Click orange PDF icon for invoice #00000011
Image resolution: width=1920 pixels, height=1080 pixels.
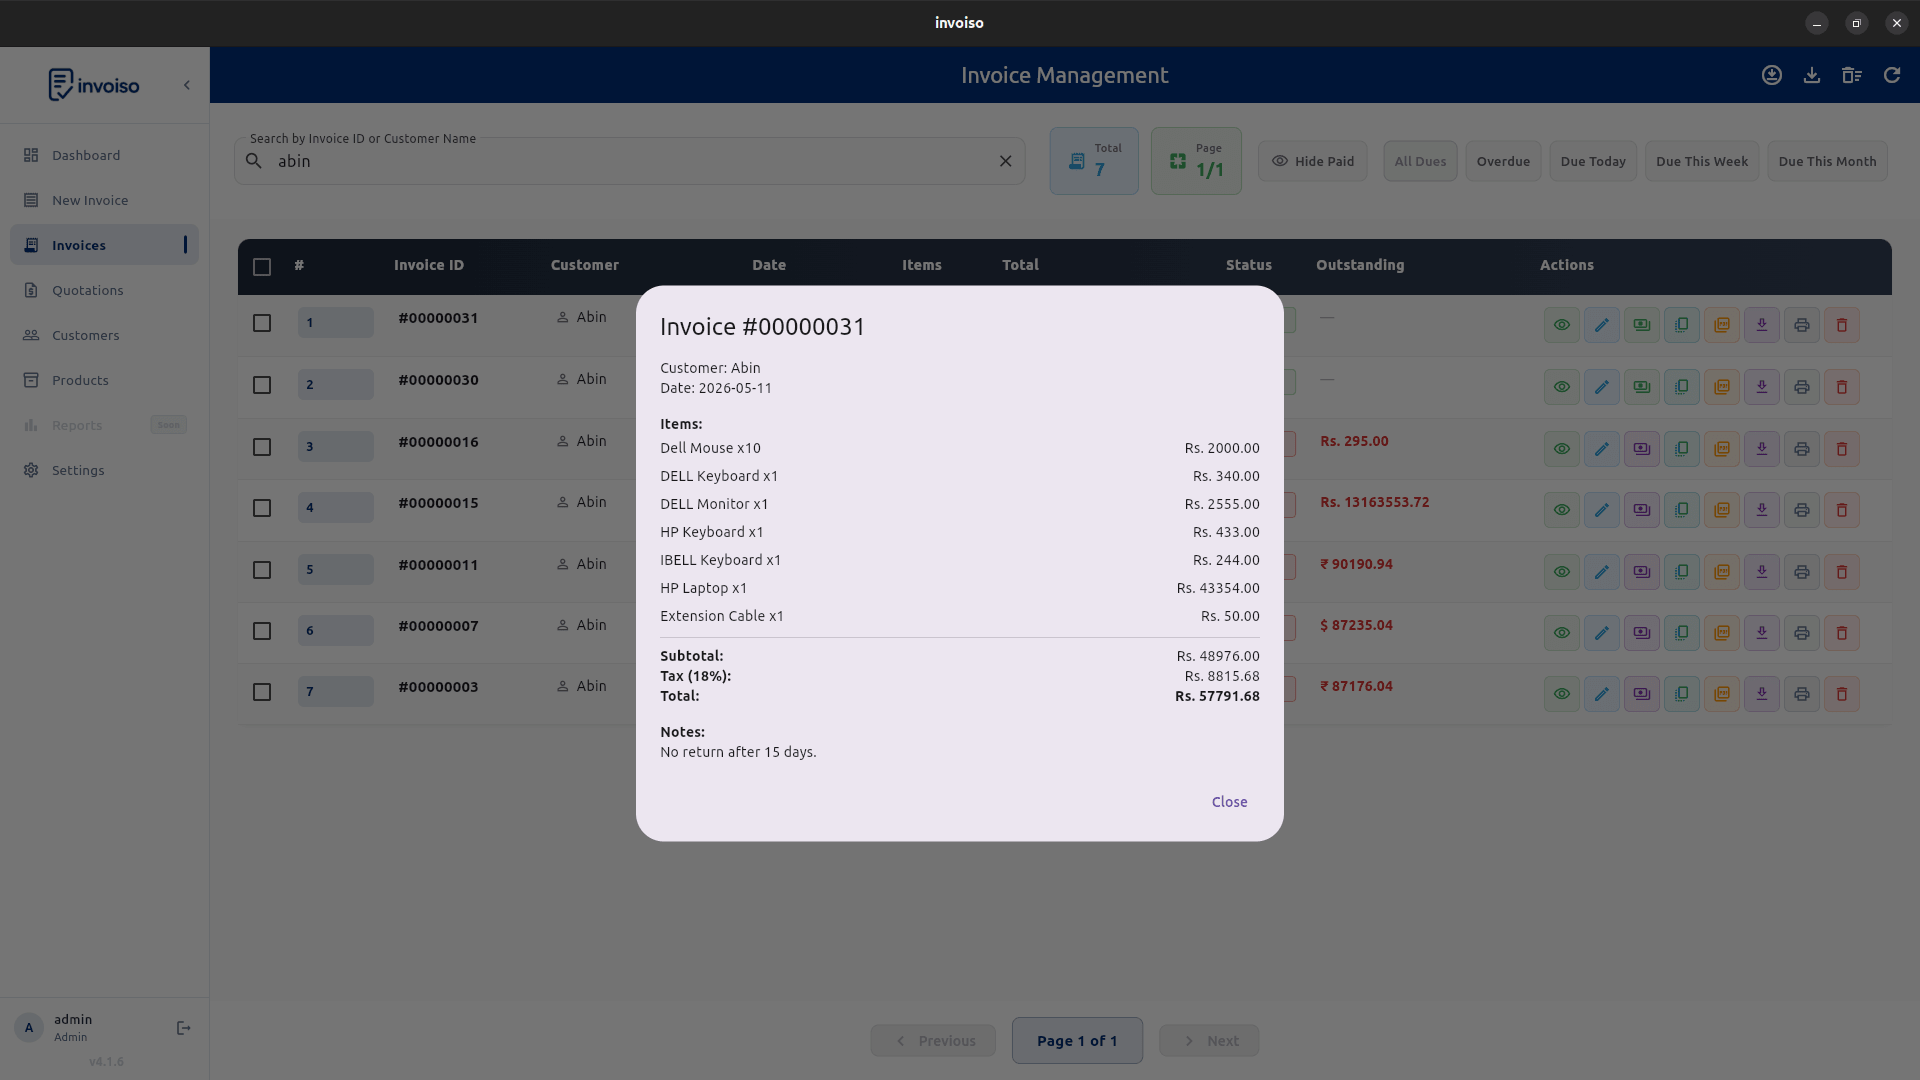tap(1722, 572)
